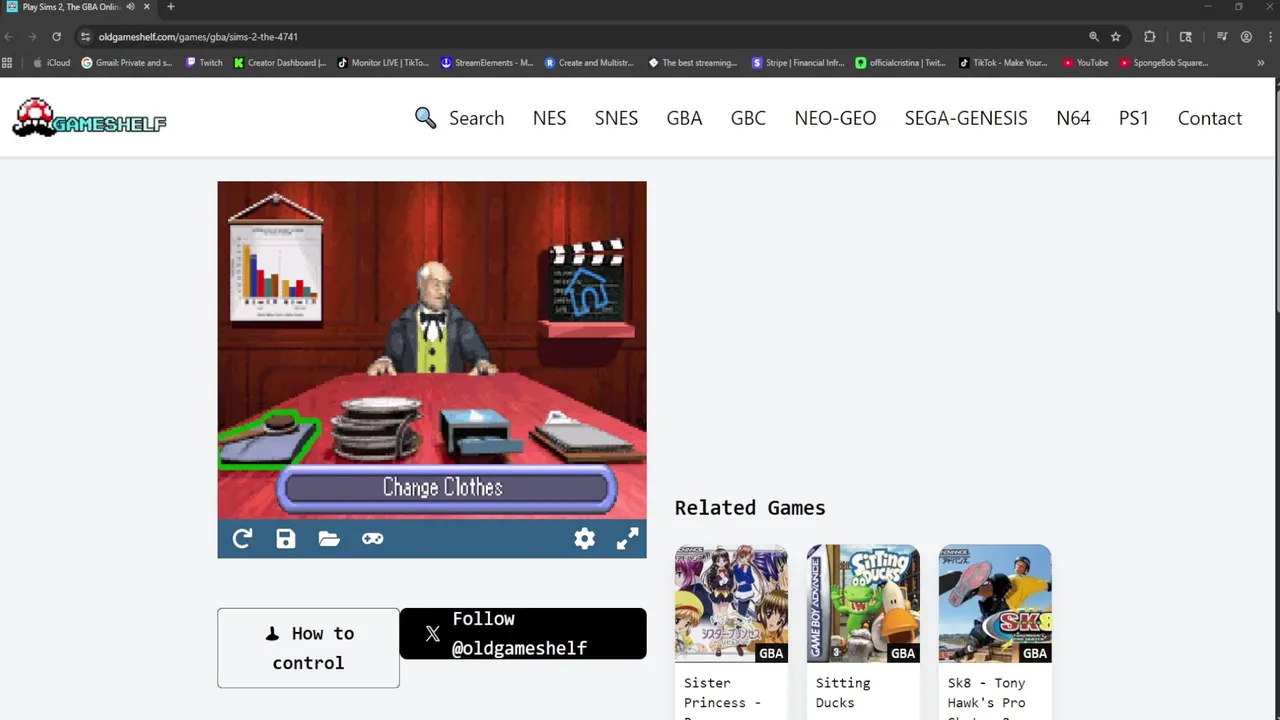Mute the tab via speaker icon
Viewport: 1280px width, 720px height.
point(130,7)
